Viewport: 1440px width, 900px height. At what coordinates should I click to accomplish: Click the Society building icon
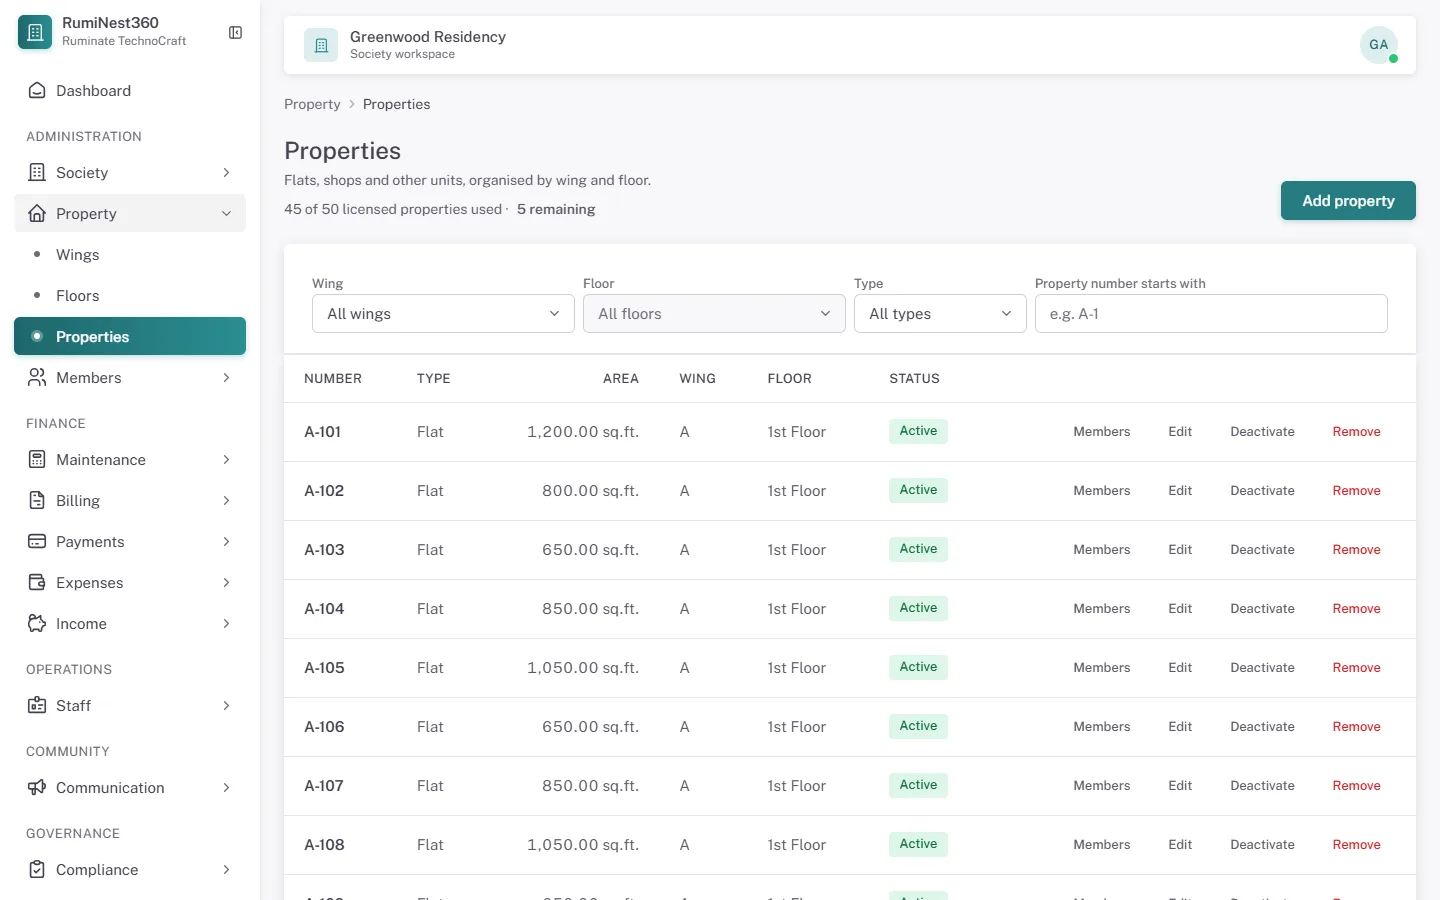37,173
